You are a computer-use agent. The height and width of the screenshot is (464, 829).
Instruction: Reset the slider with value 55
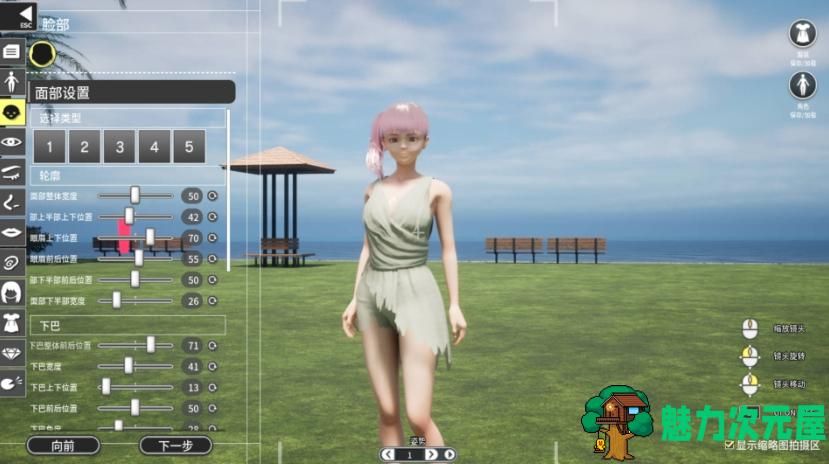[x=213, y=259]
